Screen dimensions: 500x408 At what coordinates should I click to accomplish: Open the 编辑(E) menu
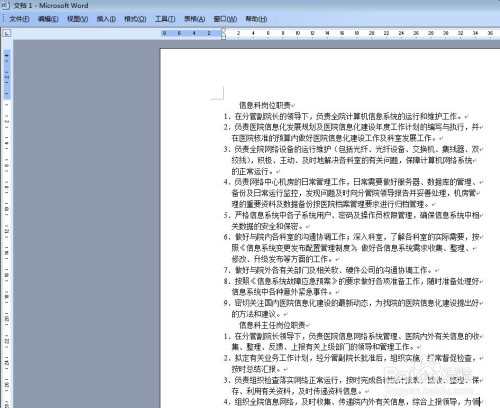click(x=48, y=19)
